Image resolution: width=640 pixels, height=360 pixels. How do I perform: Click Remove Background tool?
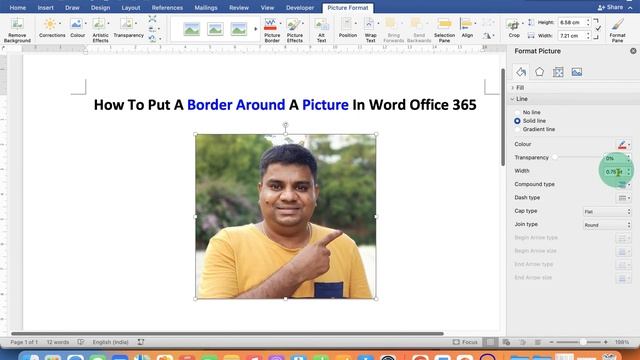[17, 30]
